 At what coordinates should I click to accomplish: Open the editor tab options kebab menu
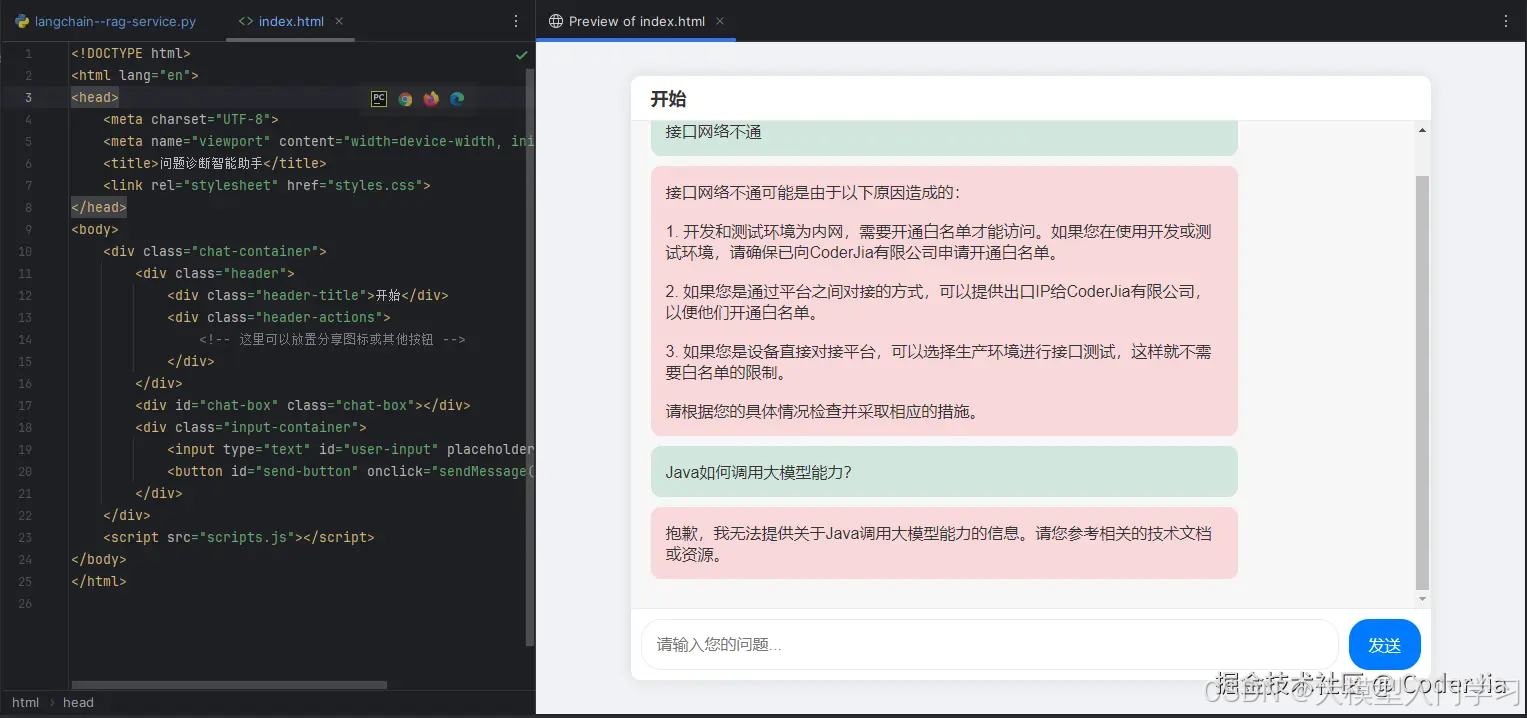[514, 20]
